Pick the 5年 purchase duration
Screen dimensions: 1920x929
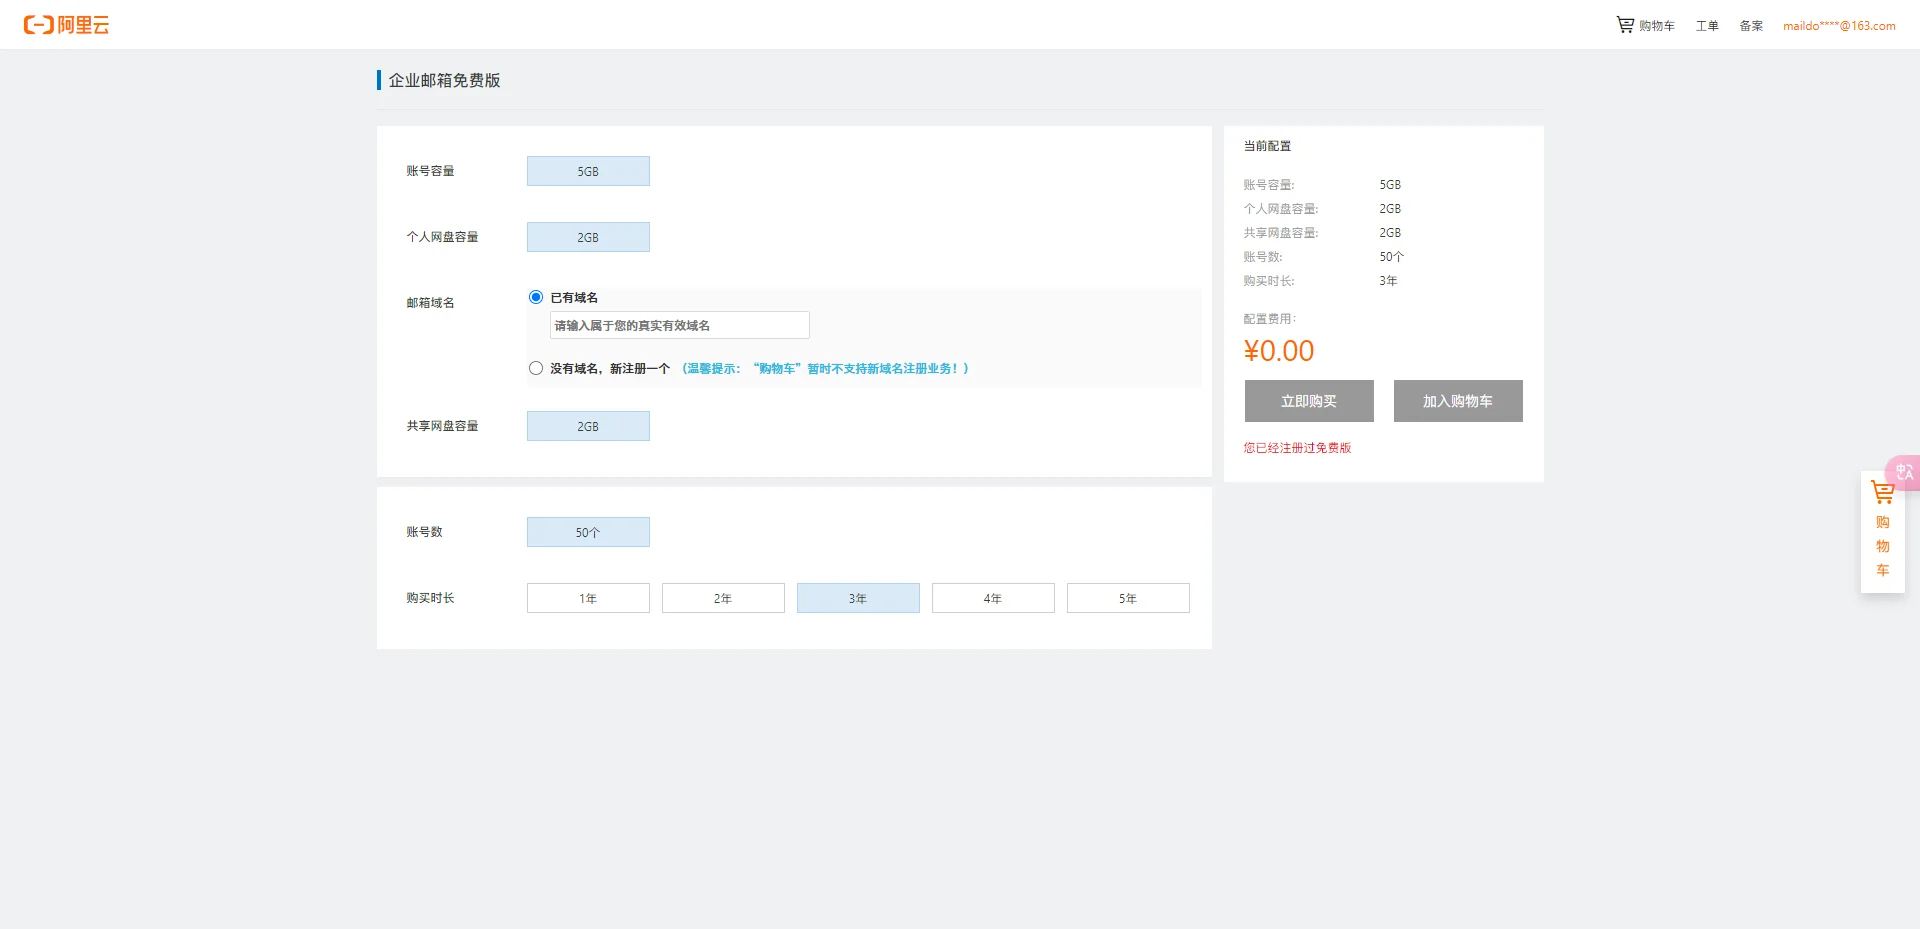tap(1128, 598)
